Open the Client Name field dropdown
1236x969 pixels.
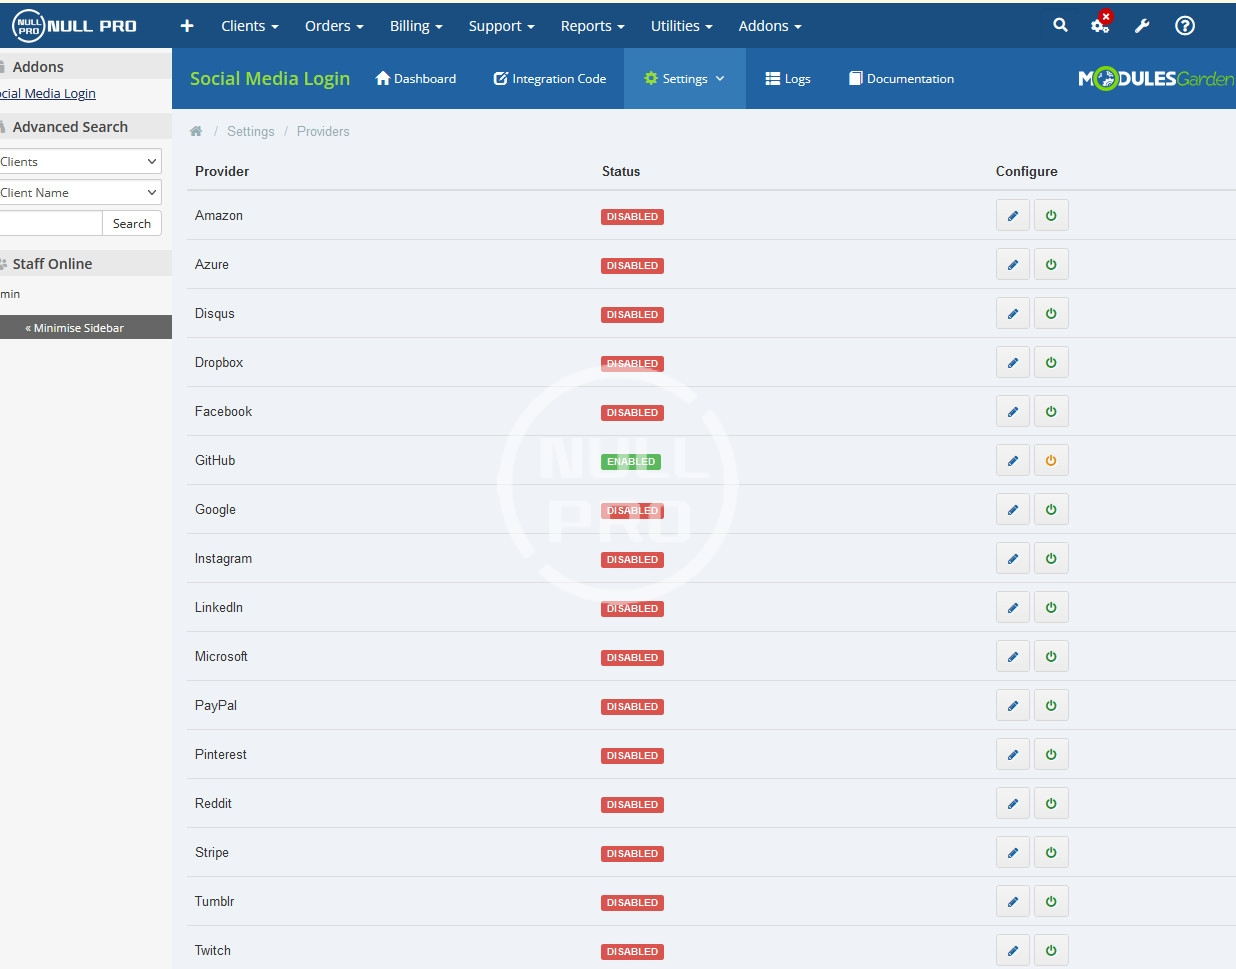[80, 193]
